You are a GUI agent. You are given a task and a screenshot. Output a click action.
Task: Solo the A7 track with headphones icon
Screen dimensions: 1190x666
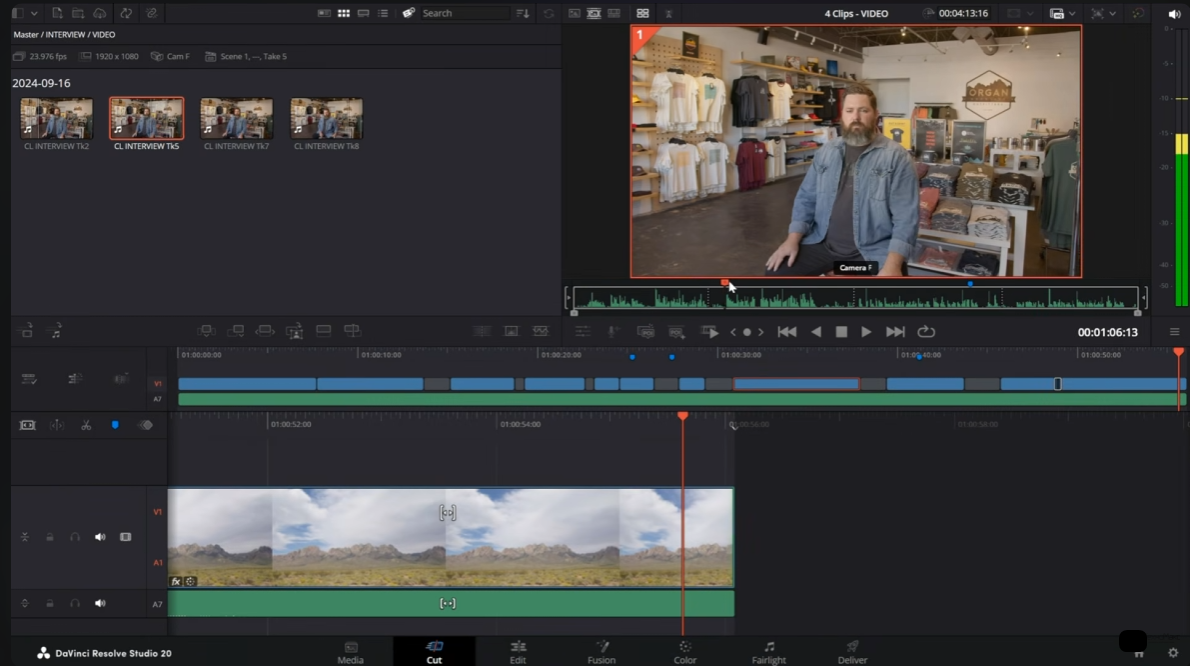pos(74,604)
